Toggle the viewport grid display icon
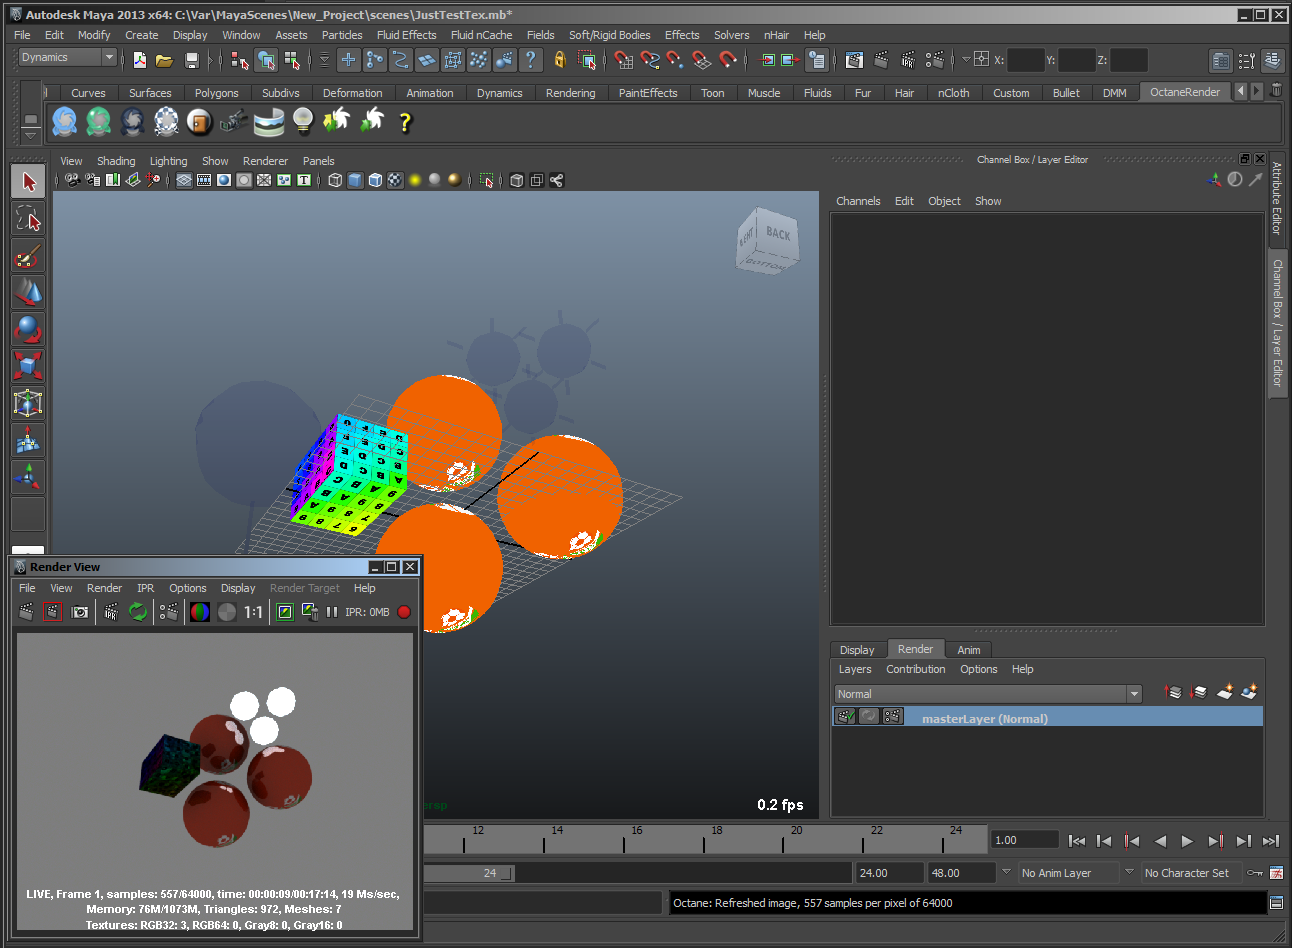 click(184, 180)
